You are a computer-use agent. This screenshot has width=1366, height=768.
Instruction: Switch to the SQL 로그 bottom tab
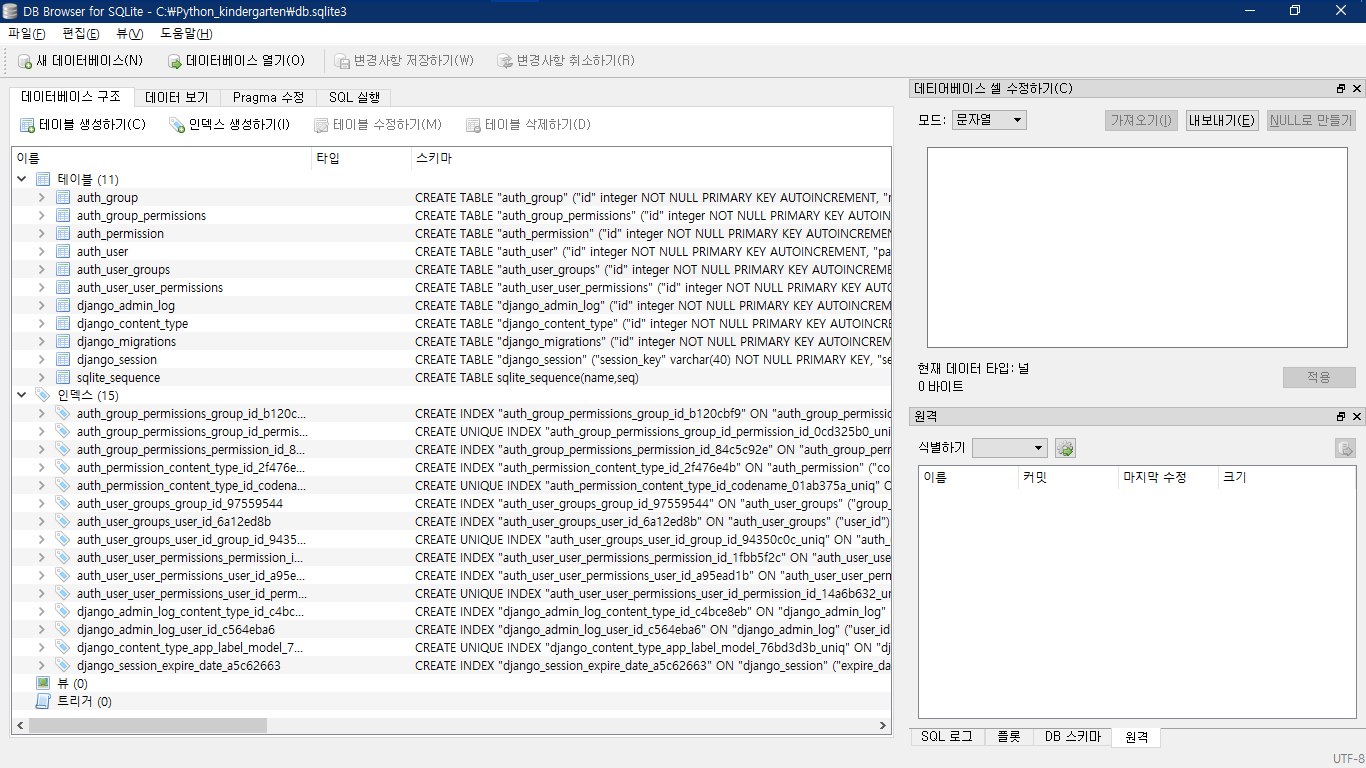(946, 737)
